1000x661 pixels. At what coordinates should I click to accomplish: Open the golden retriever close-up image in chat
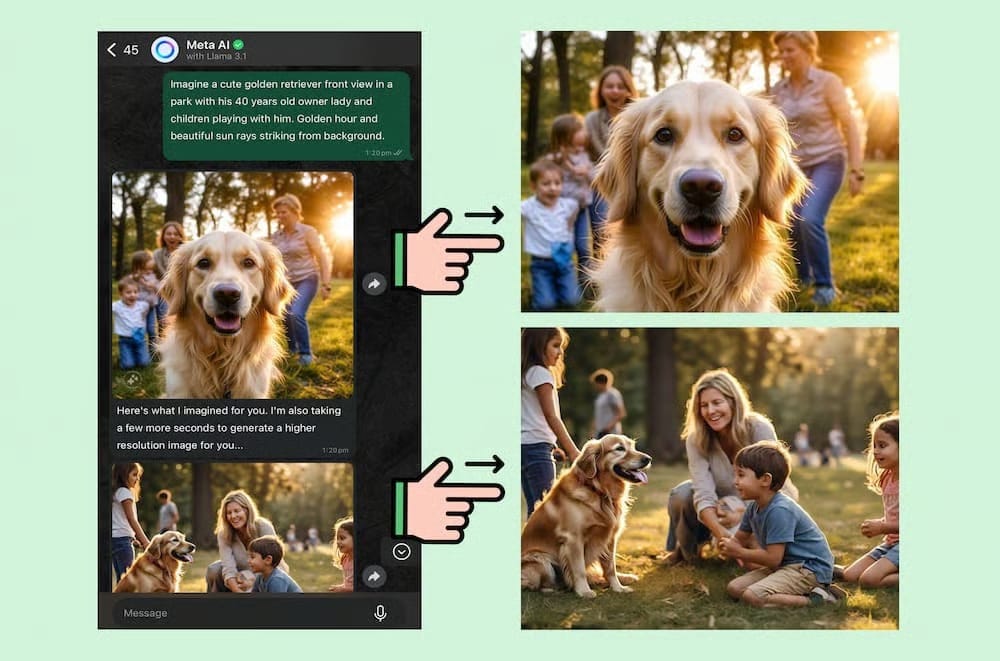pos(233,285)
